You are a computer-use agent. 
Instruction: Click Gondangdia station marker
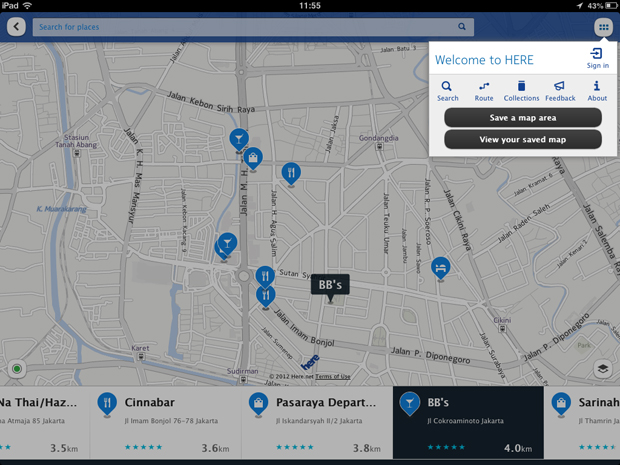380,147
